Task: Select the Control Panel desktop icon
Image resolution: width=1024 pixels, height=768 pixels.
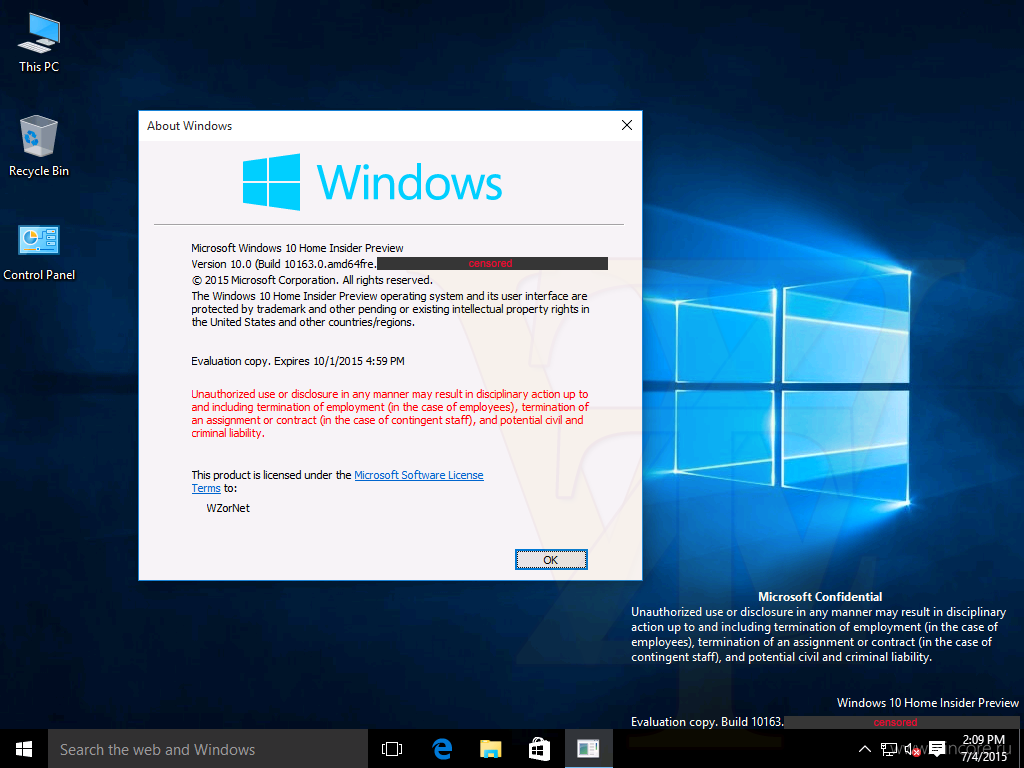Action: point(39,253)
